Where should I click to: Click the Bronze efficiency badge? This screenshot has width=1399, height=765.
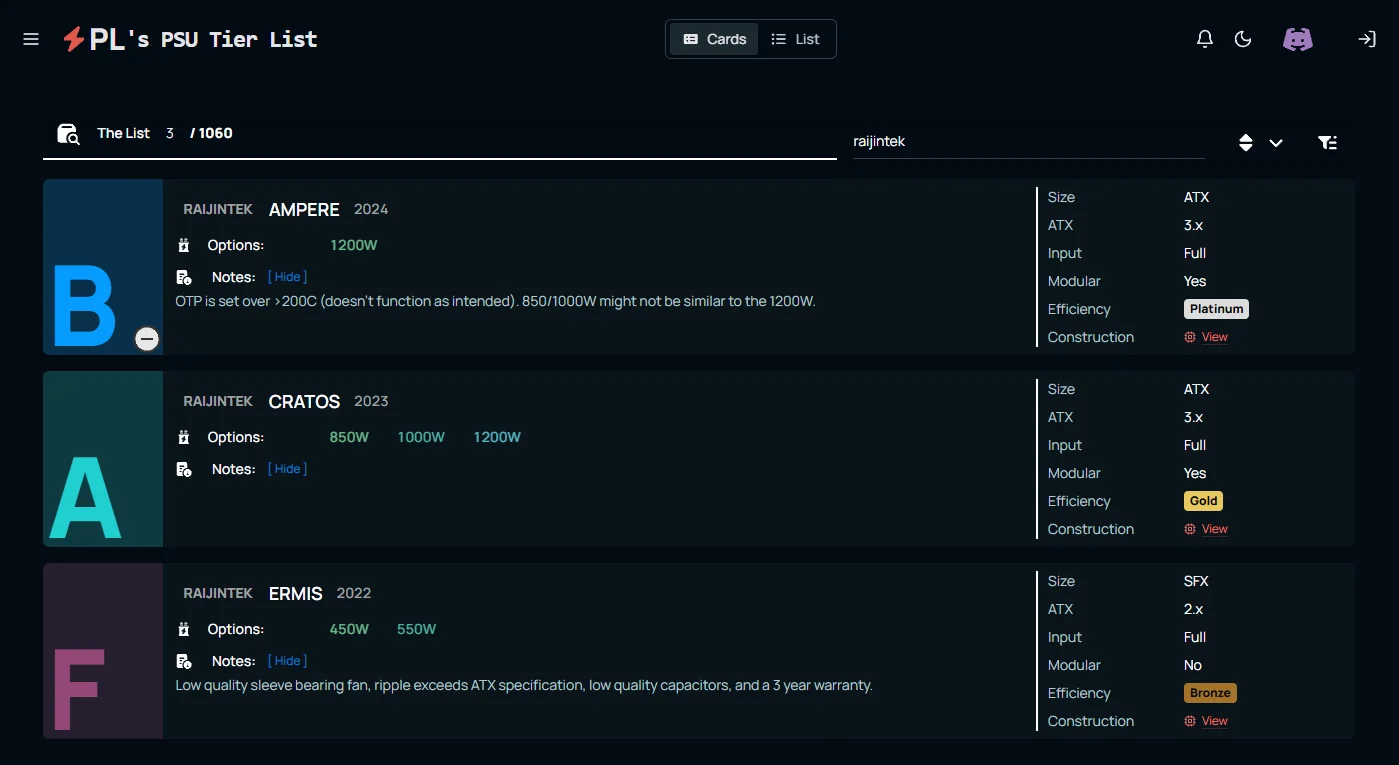[1210, 693]
